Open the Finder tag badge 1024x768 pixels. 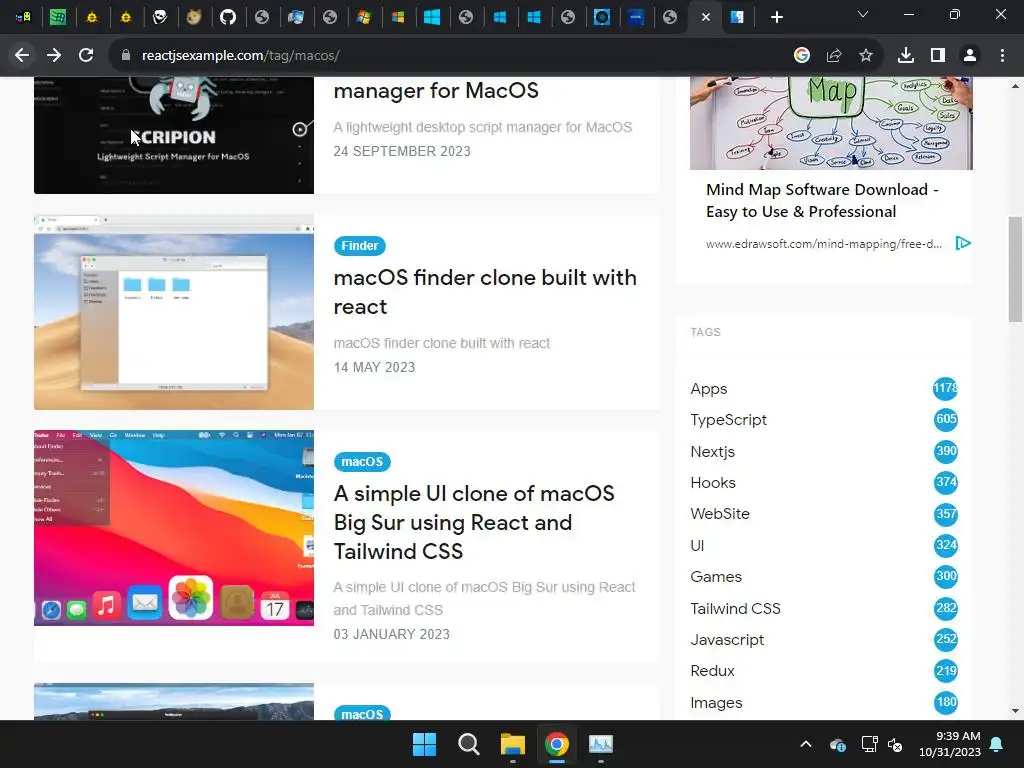coord(360,246)
